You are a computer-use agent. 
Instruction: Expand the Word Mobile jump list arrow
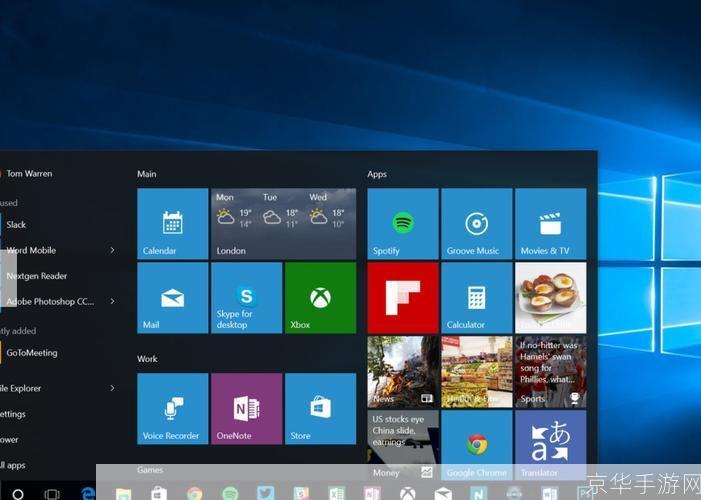[x=112, y=250]
